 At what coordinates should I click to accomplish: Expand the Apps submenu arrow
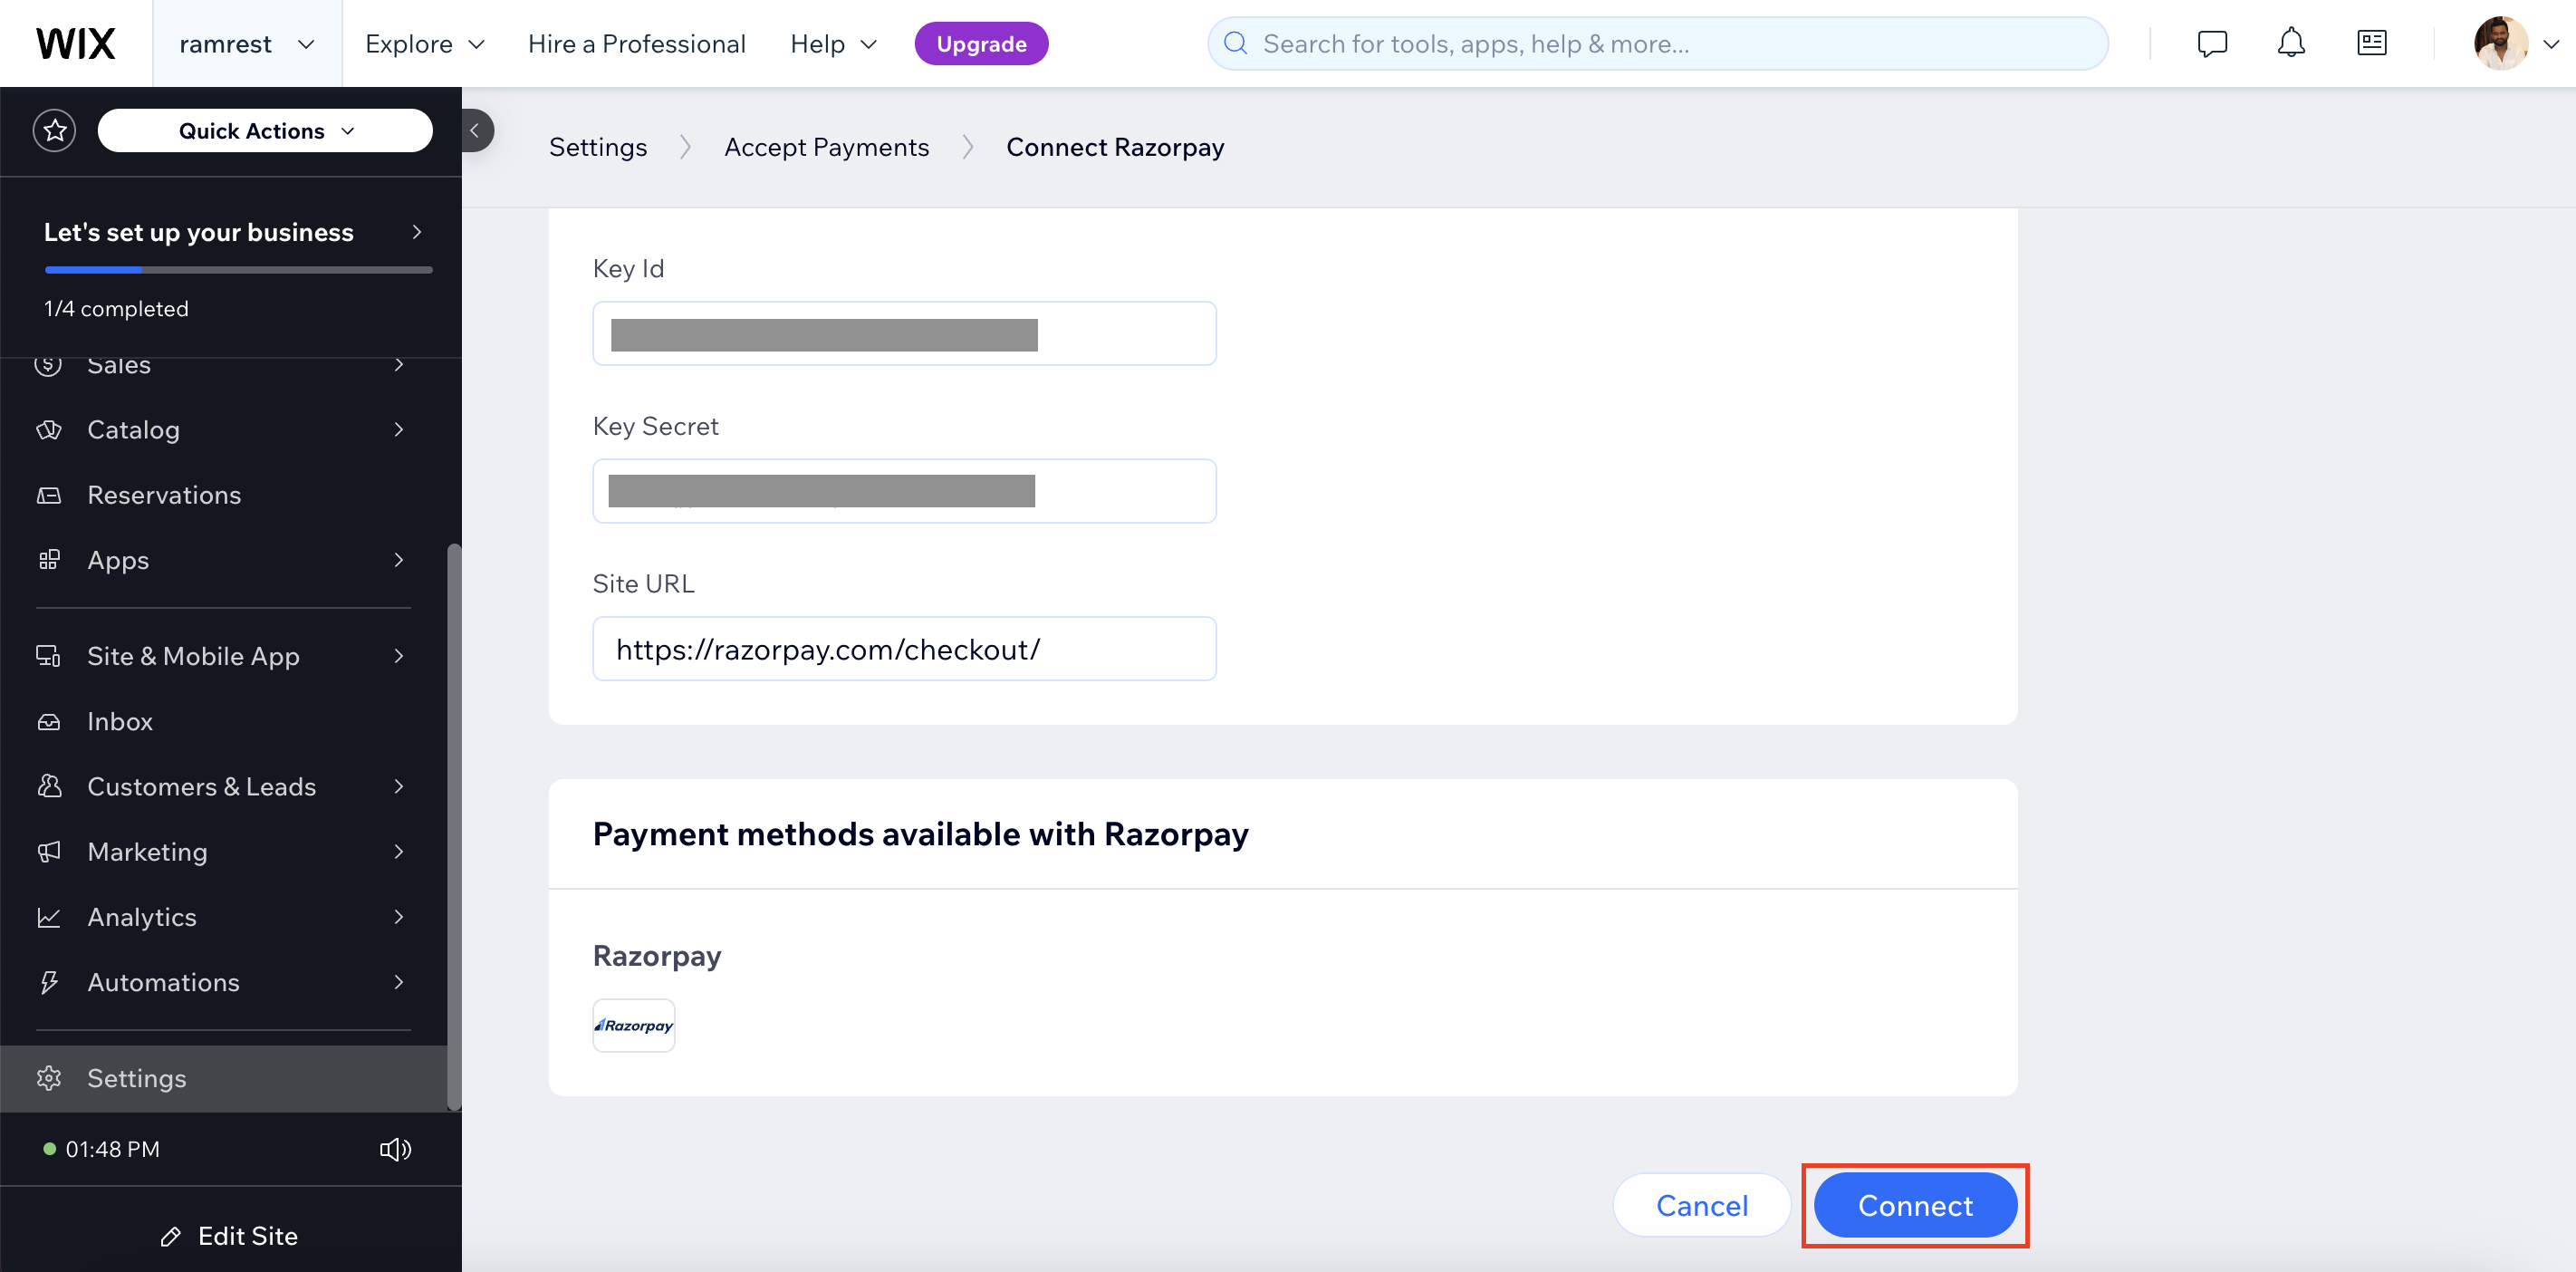click(x=399, y=560)
